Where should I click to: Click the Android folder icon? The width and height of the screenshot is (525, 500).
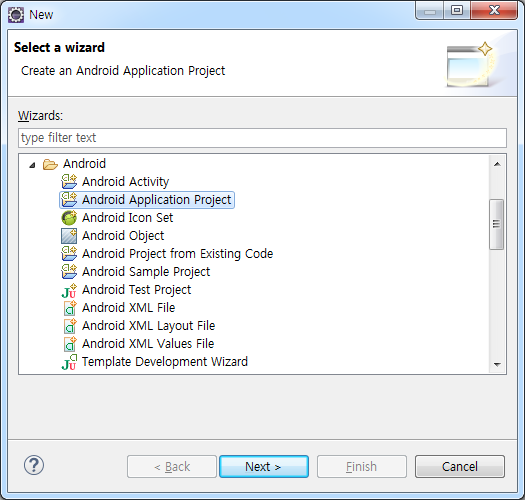point(50,164)
